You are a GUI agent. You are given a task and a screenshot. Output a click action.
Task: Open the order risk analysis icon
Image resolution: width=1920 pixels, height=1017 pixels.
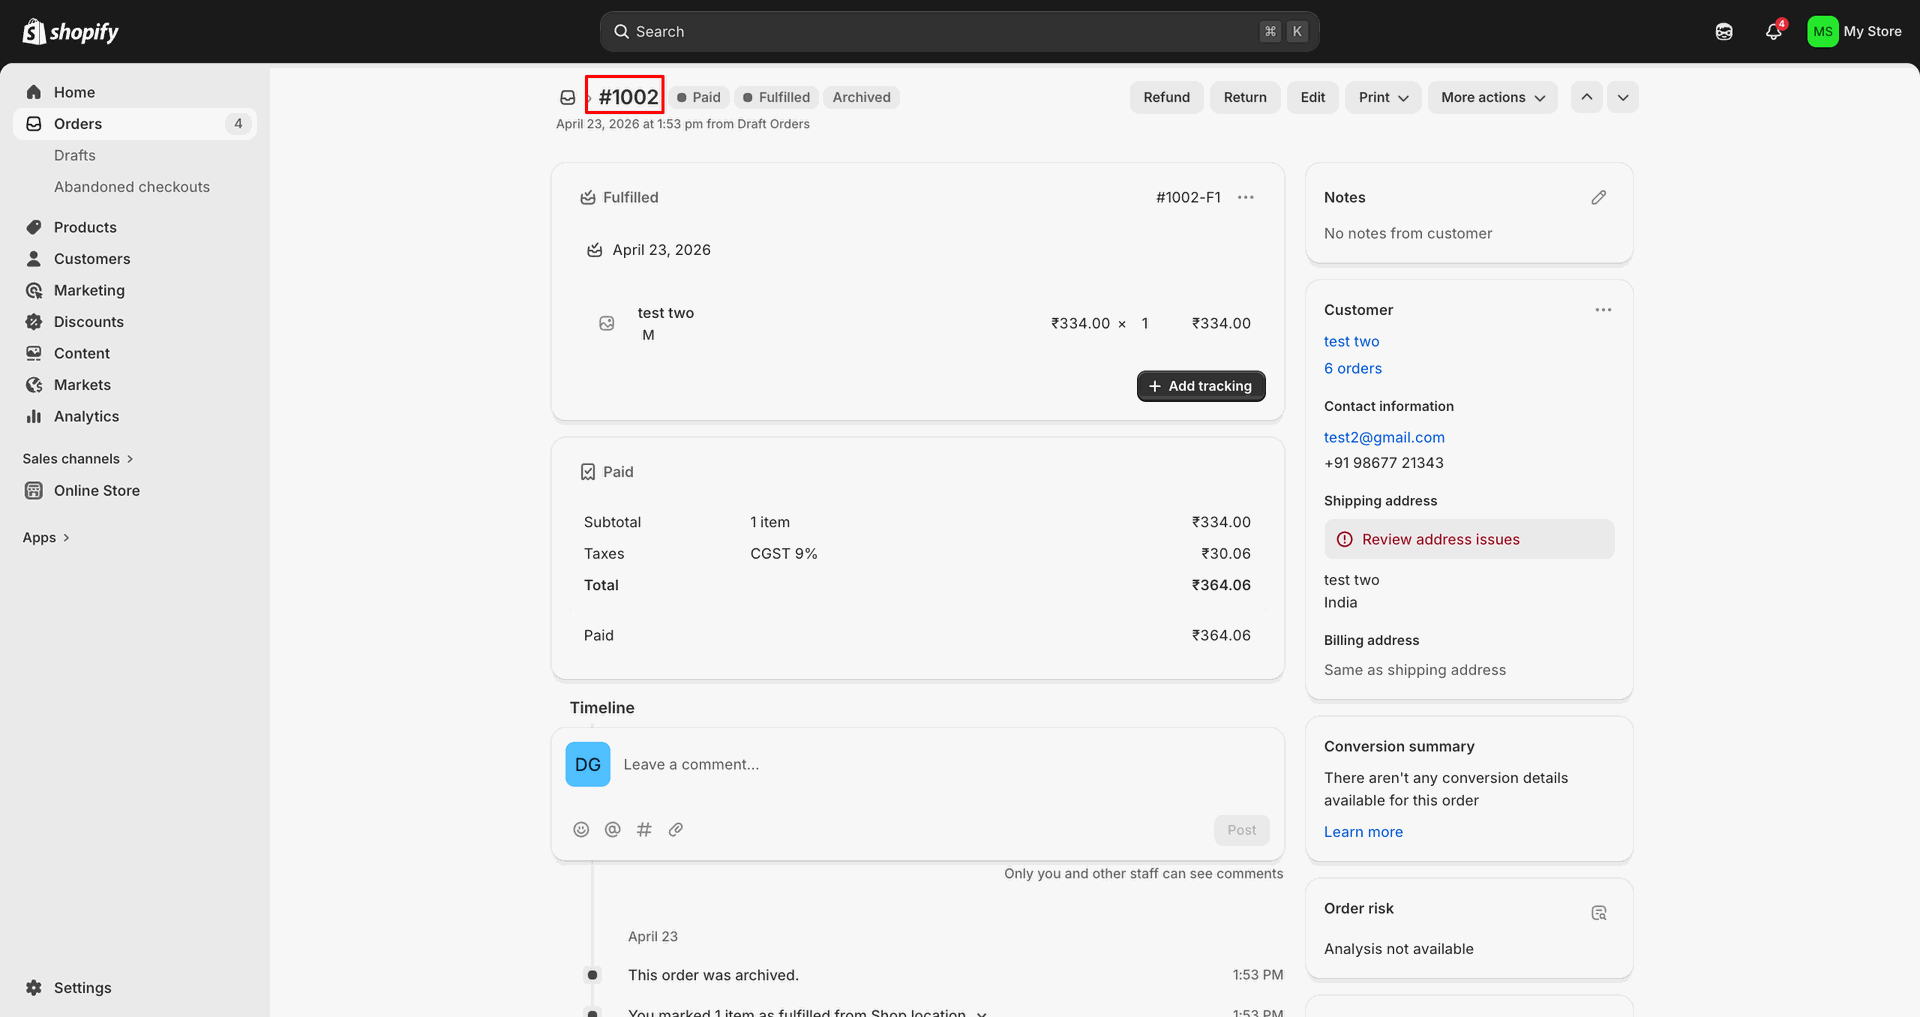(x=1599, y=913)
